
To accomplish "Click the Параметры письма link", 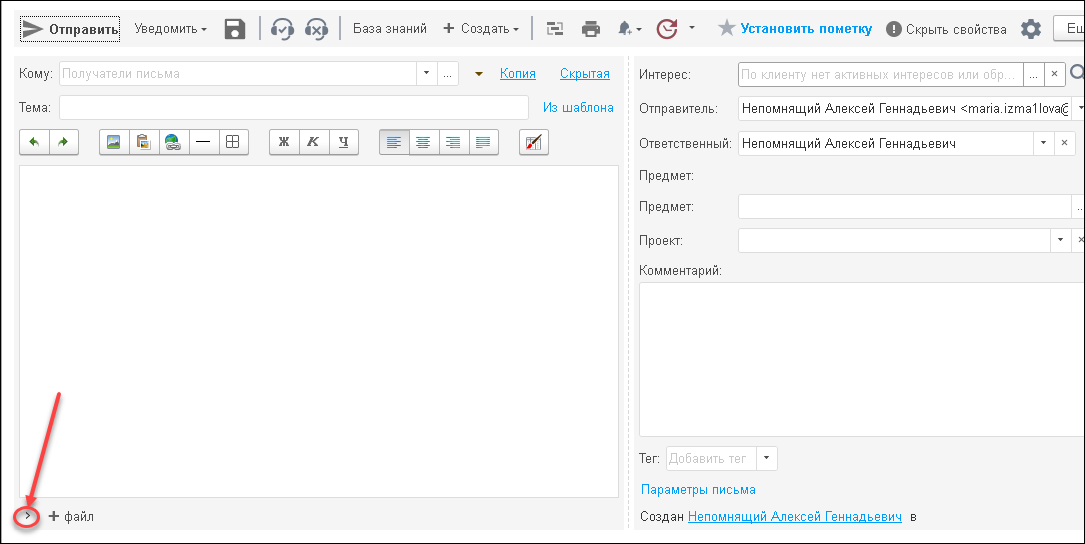I will (698, 490).
